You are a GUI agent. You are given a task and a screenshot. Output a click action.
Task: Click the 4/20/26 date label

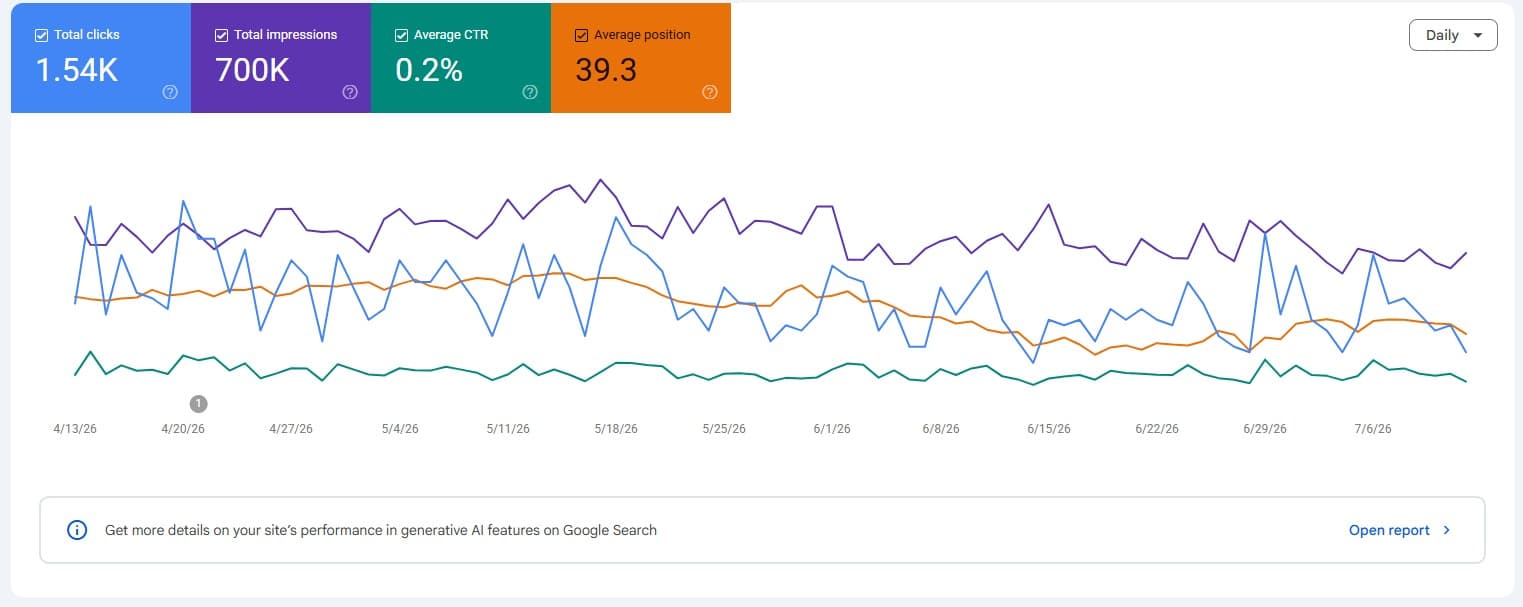pyautogui.click(x=183, y=429)
